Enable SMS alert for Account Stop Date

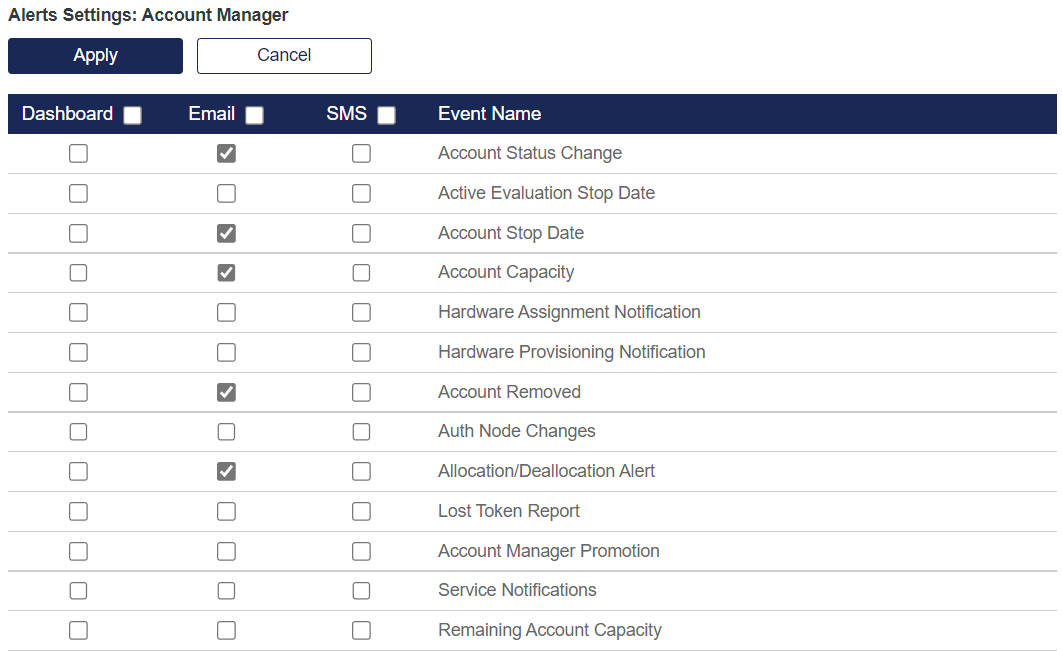click(361, 233)
